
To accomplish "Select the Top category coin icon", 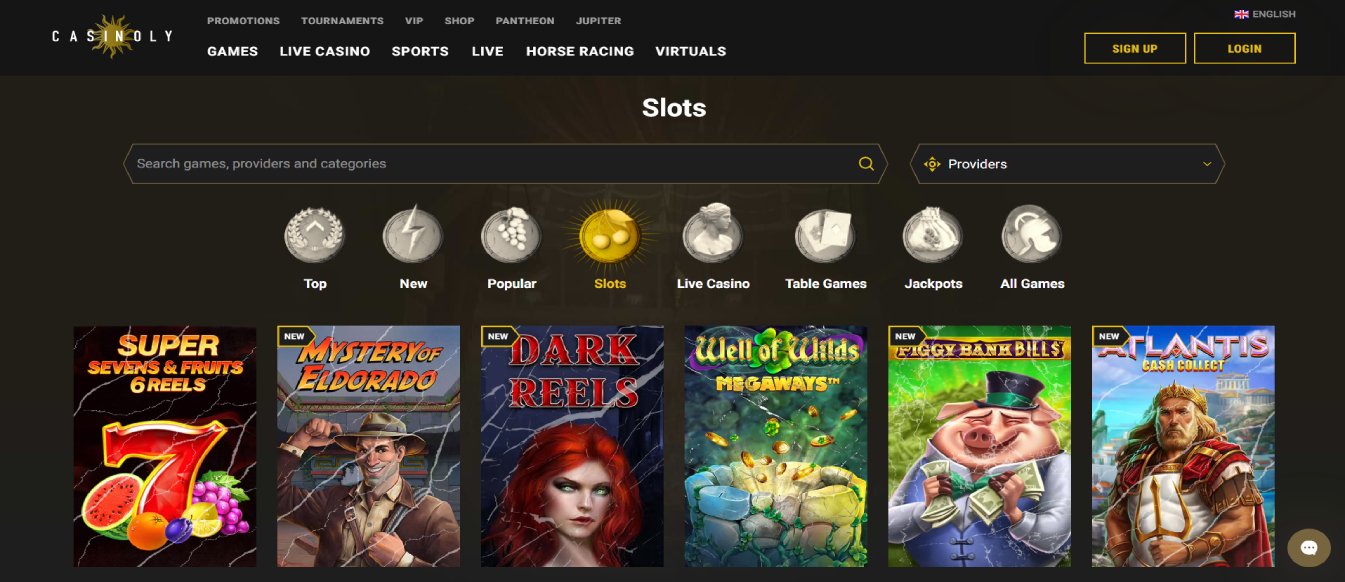I will (x=314, y=236).
